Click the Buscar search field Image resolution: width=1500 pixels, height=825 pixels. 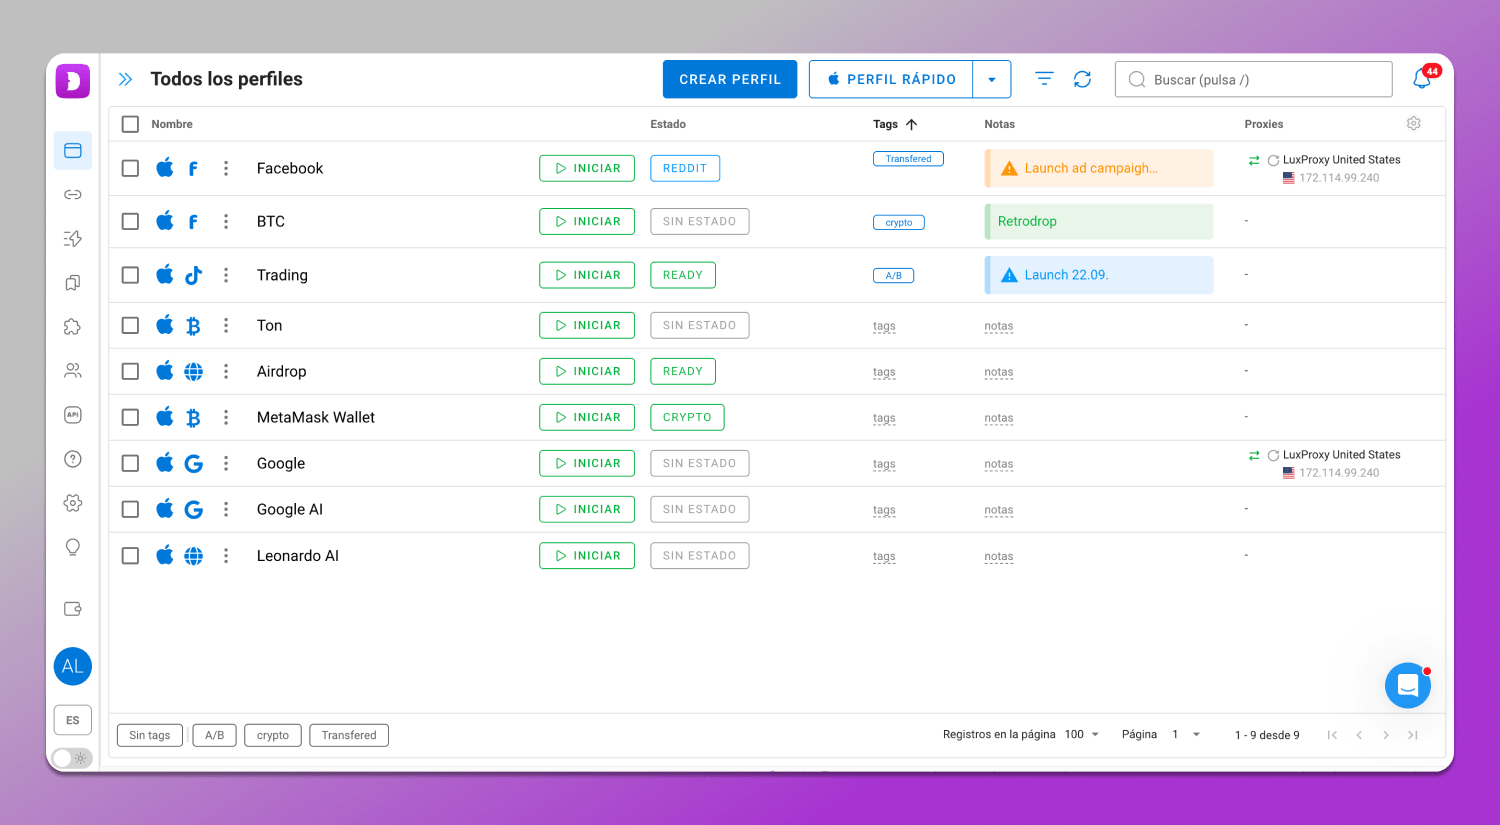(x=1254, y=79)
